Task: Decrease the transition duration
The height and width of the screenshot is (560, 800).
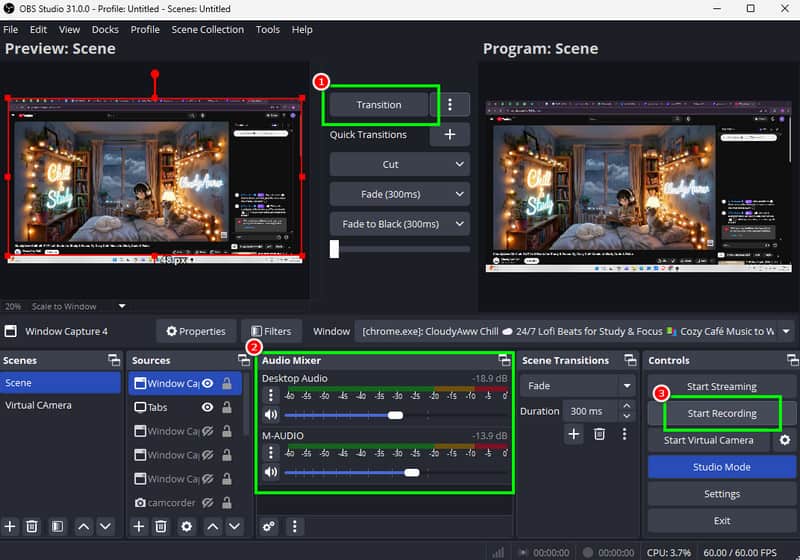Action: [x=627, y=417]
